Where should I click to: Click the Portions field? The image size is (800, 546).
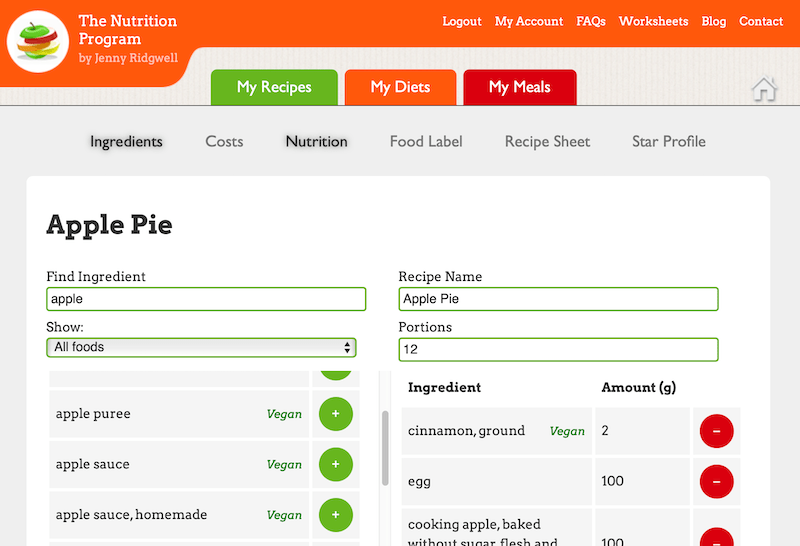pyautogui.click(x=558, y=350)
